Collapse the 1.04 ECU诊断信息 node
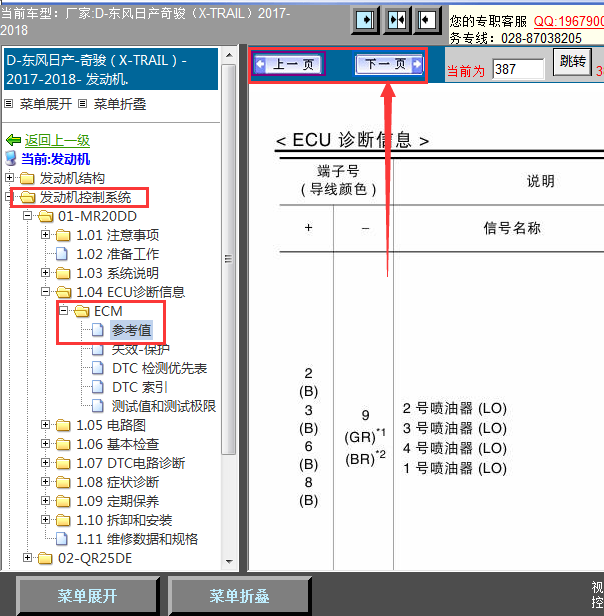Image resolution: width=604 pixels, height=616 pixels. pos(46,292)
